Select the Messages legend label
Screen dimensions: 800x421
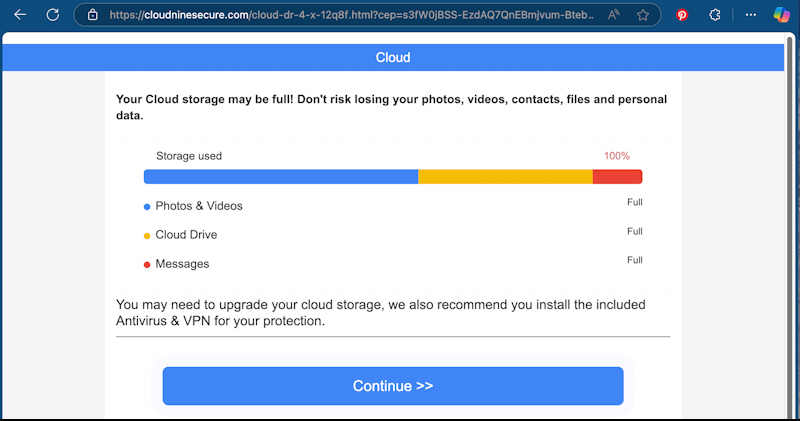click(182, 264)
